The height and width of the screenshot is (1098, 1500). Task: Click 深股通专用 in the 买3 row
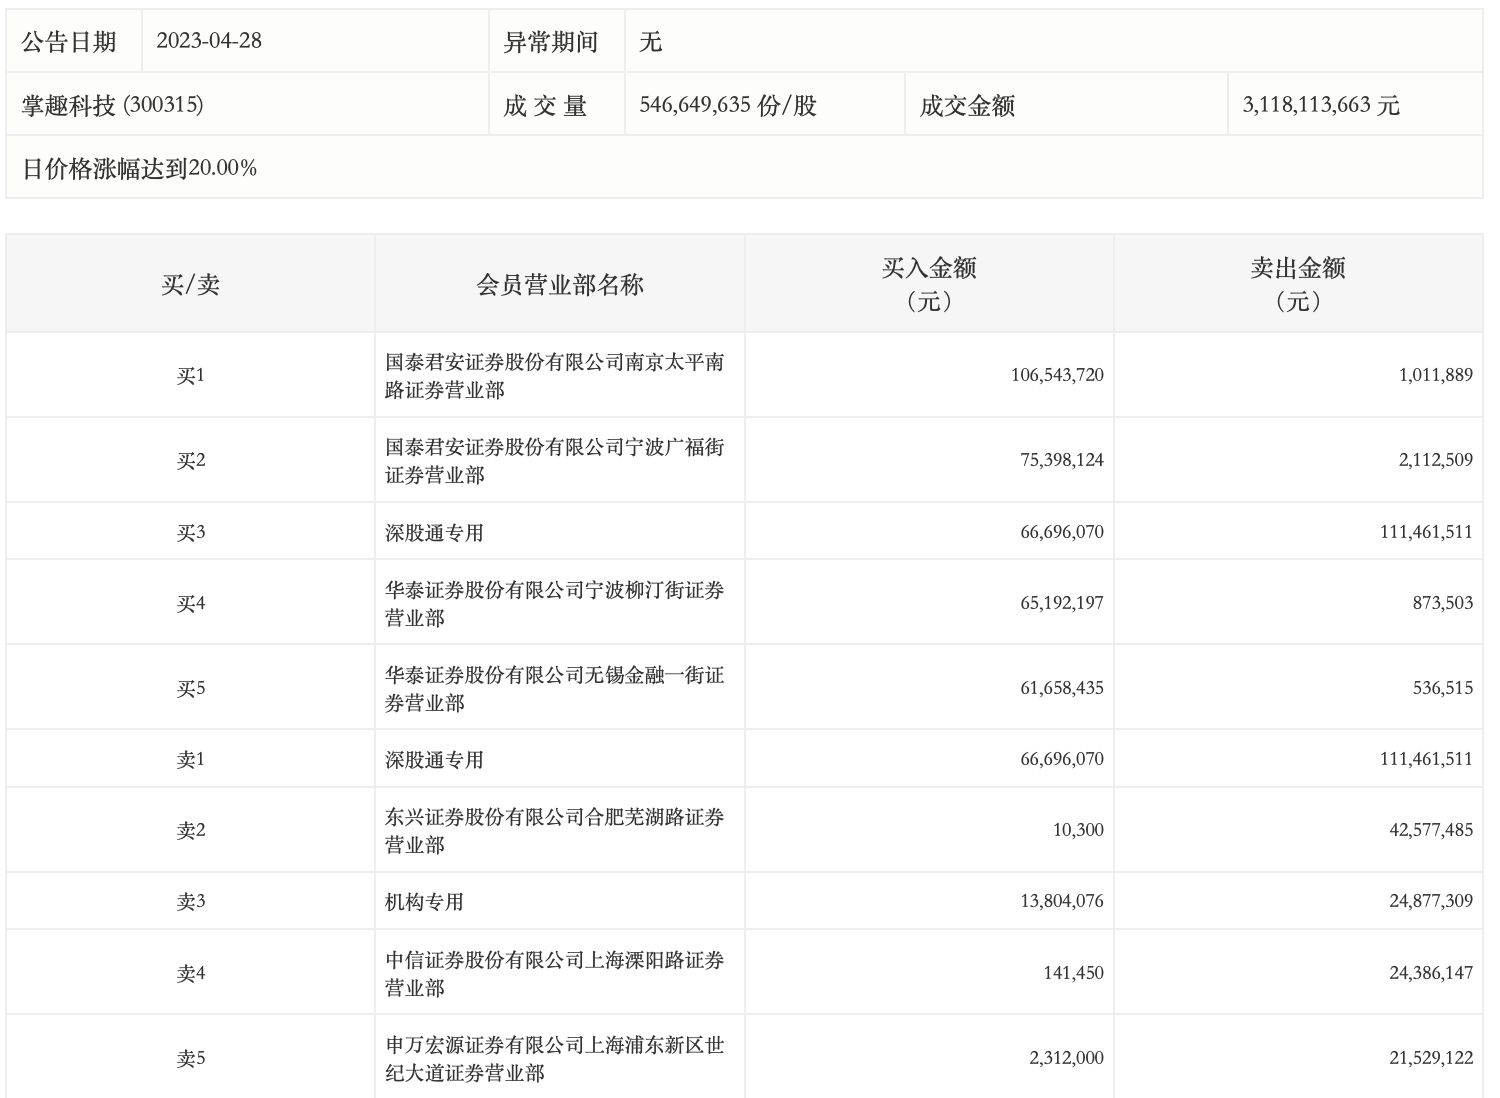[x=434, y=532]
